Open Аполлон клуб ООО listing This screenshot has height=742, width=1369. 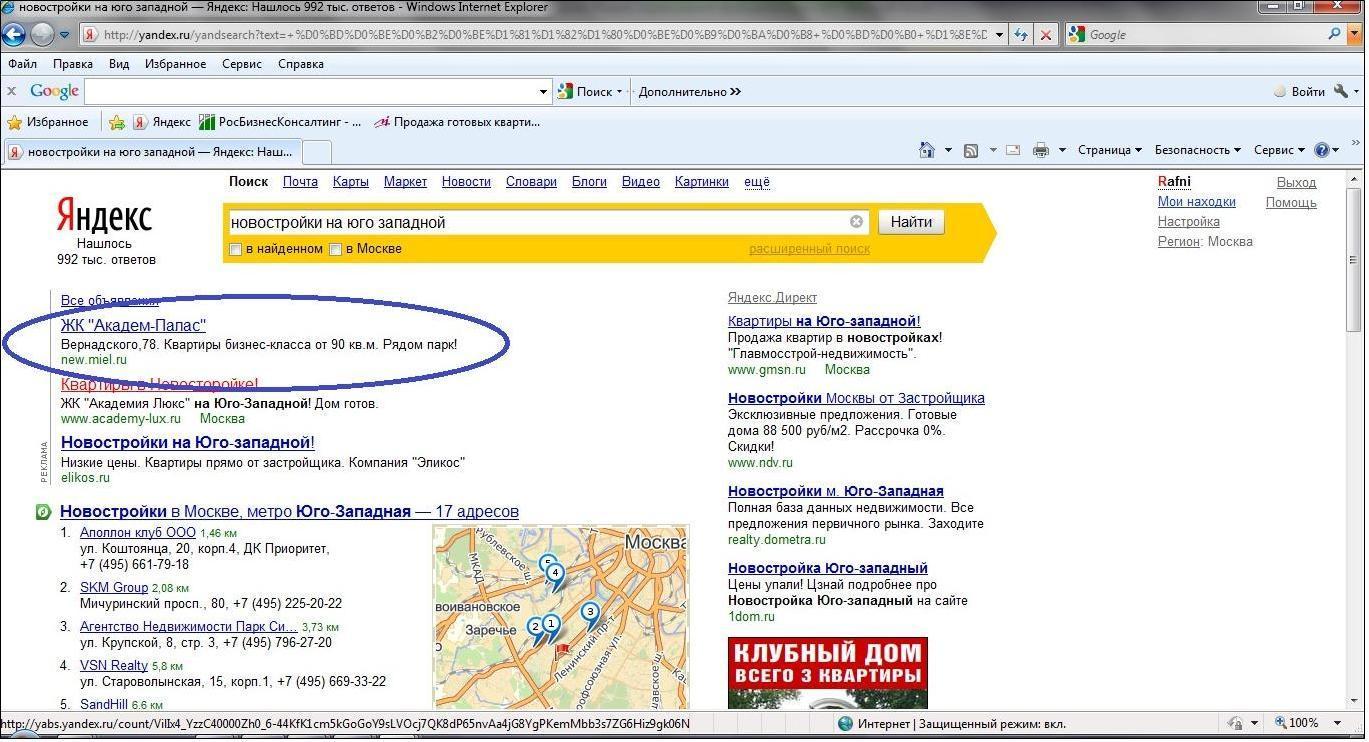click(138, 533)
